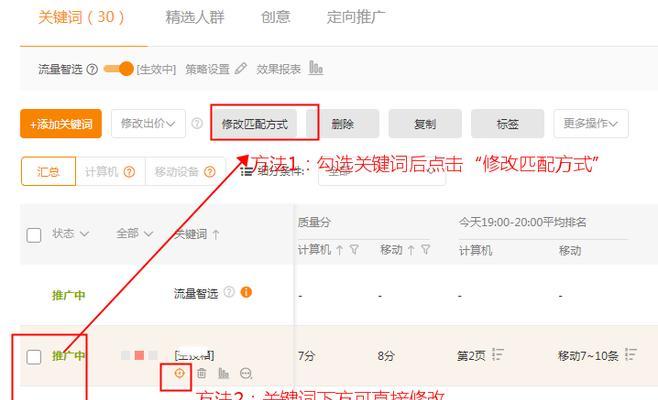Click 7分 quality score cell

click(x=306, y=356)
